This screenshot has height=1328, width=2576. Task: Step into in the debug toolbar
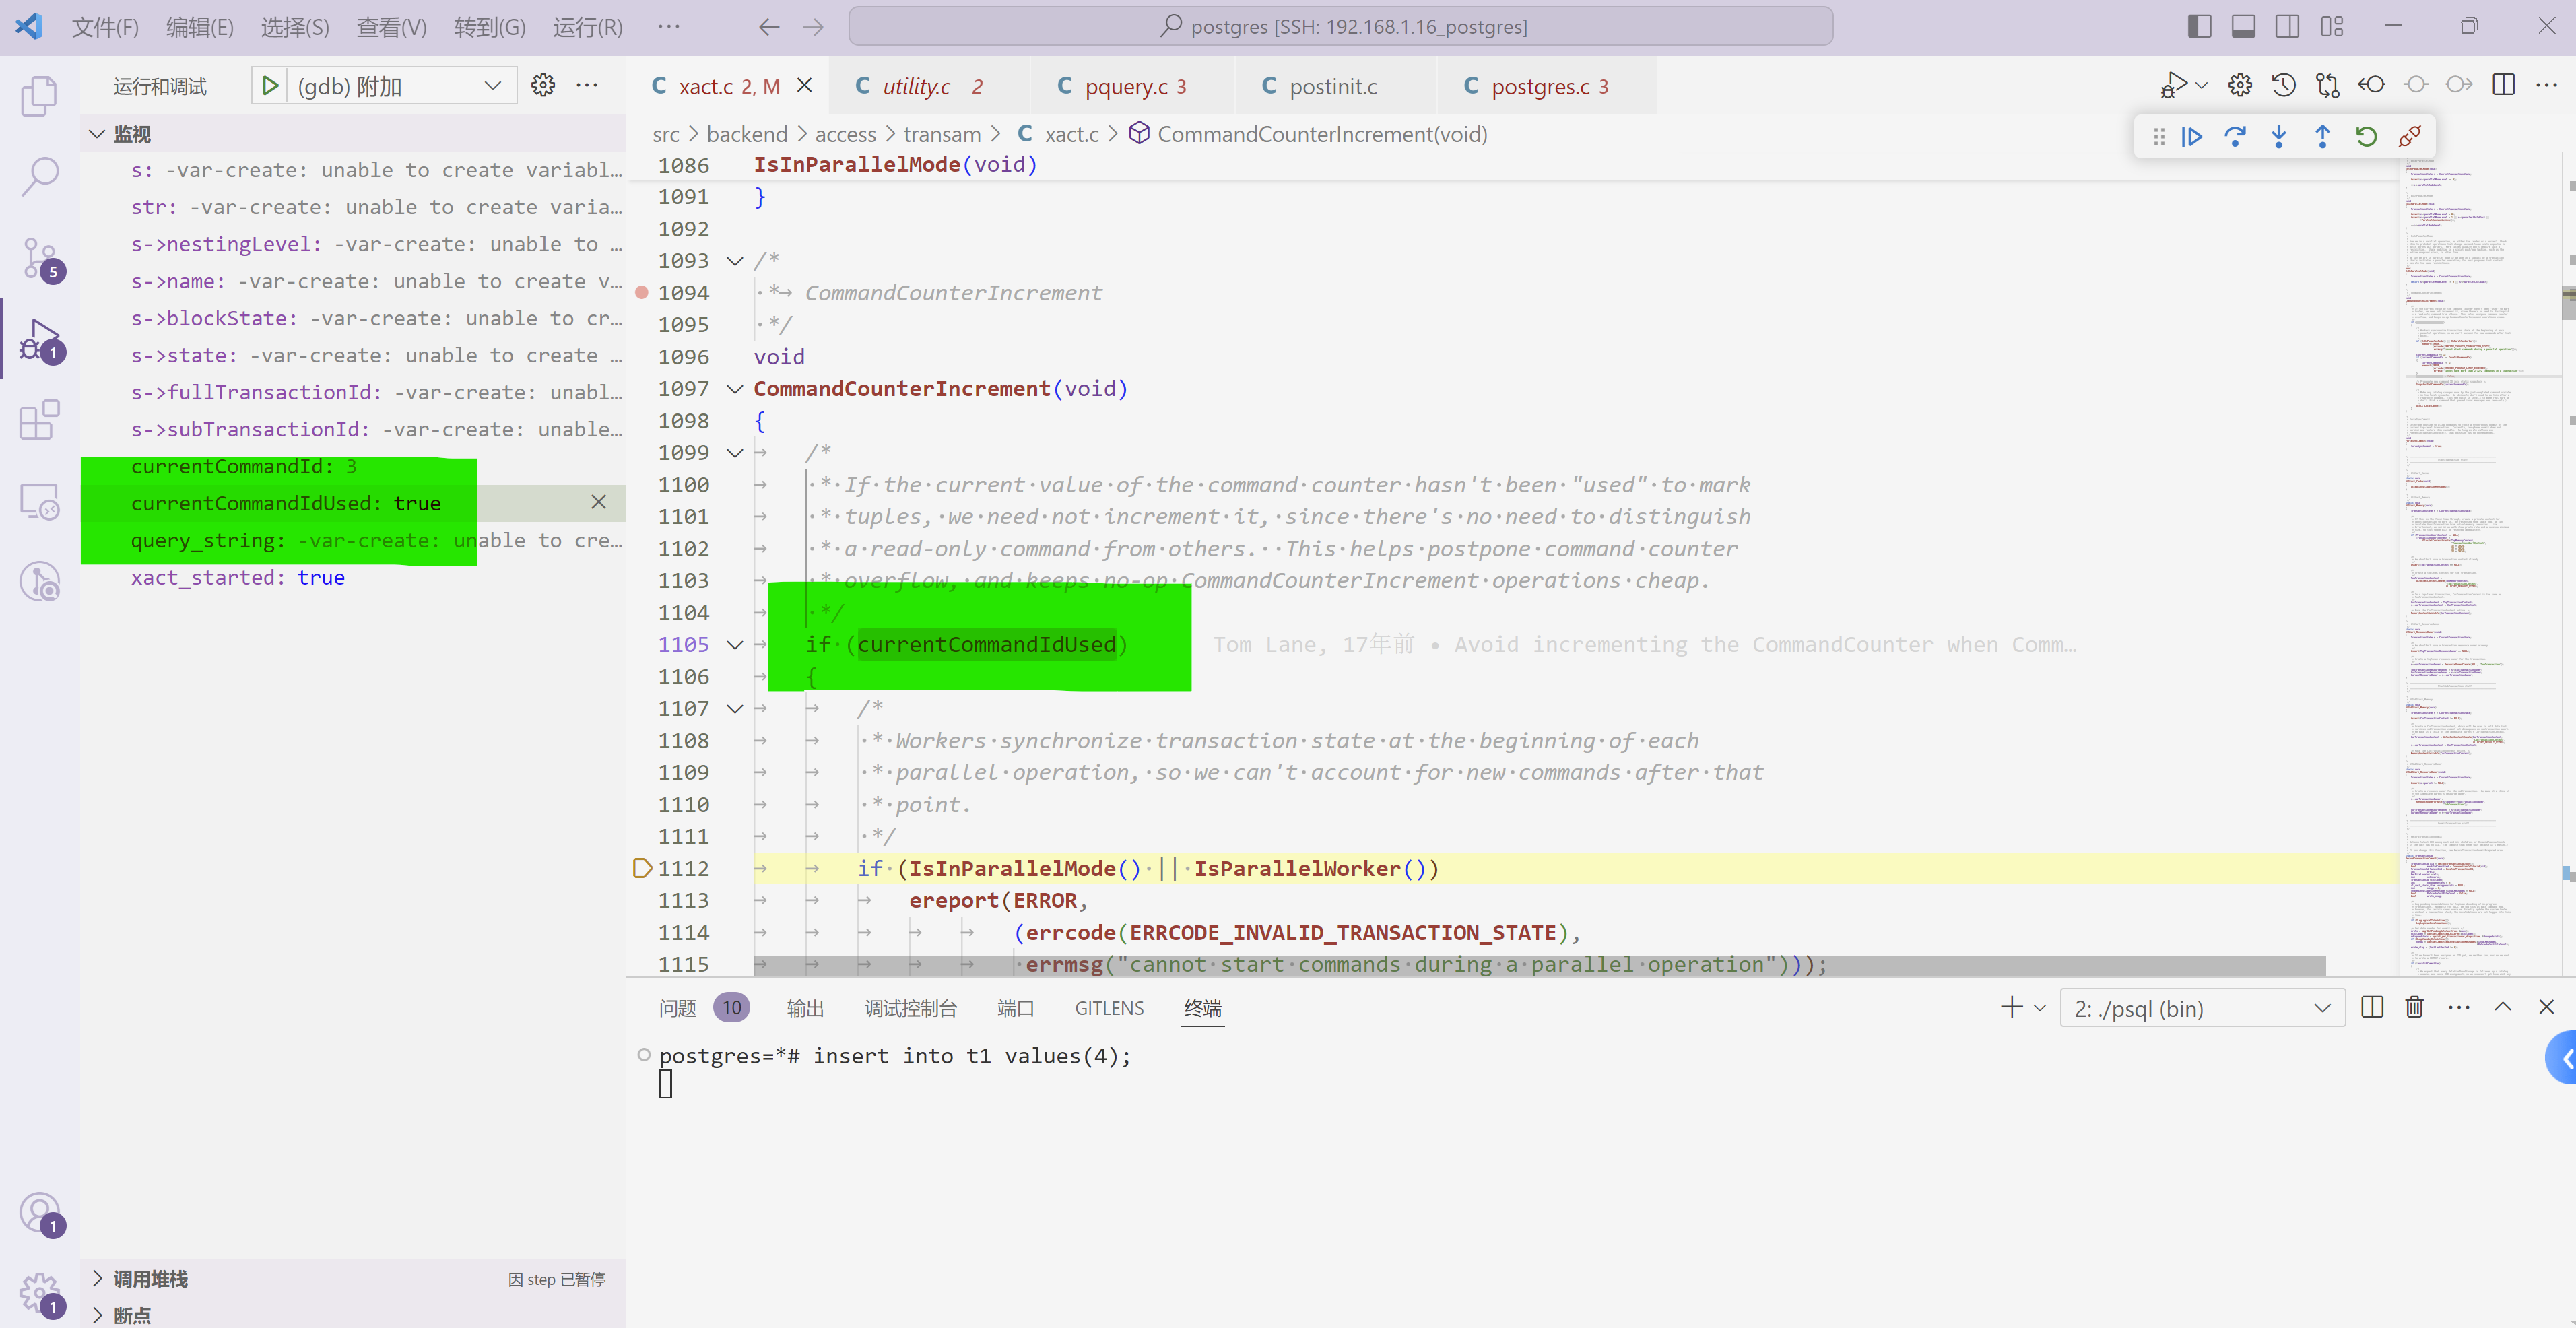[x=2279, y=137]
